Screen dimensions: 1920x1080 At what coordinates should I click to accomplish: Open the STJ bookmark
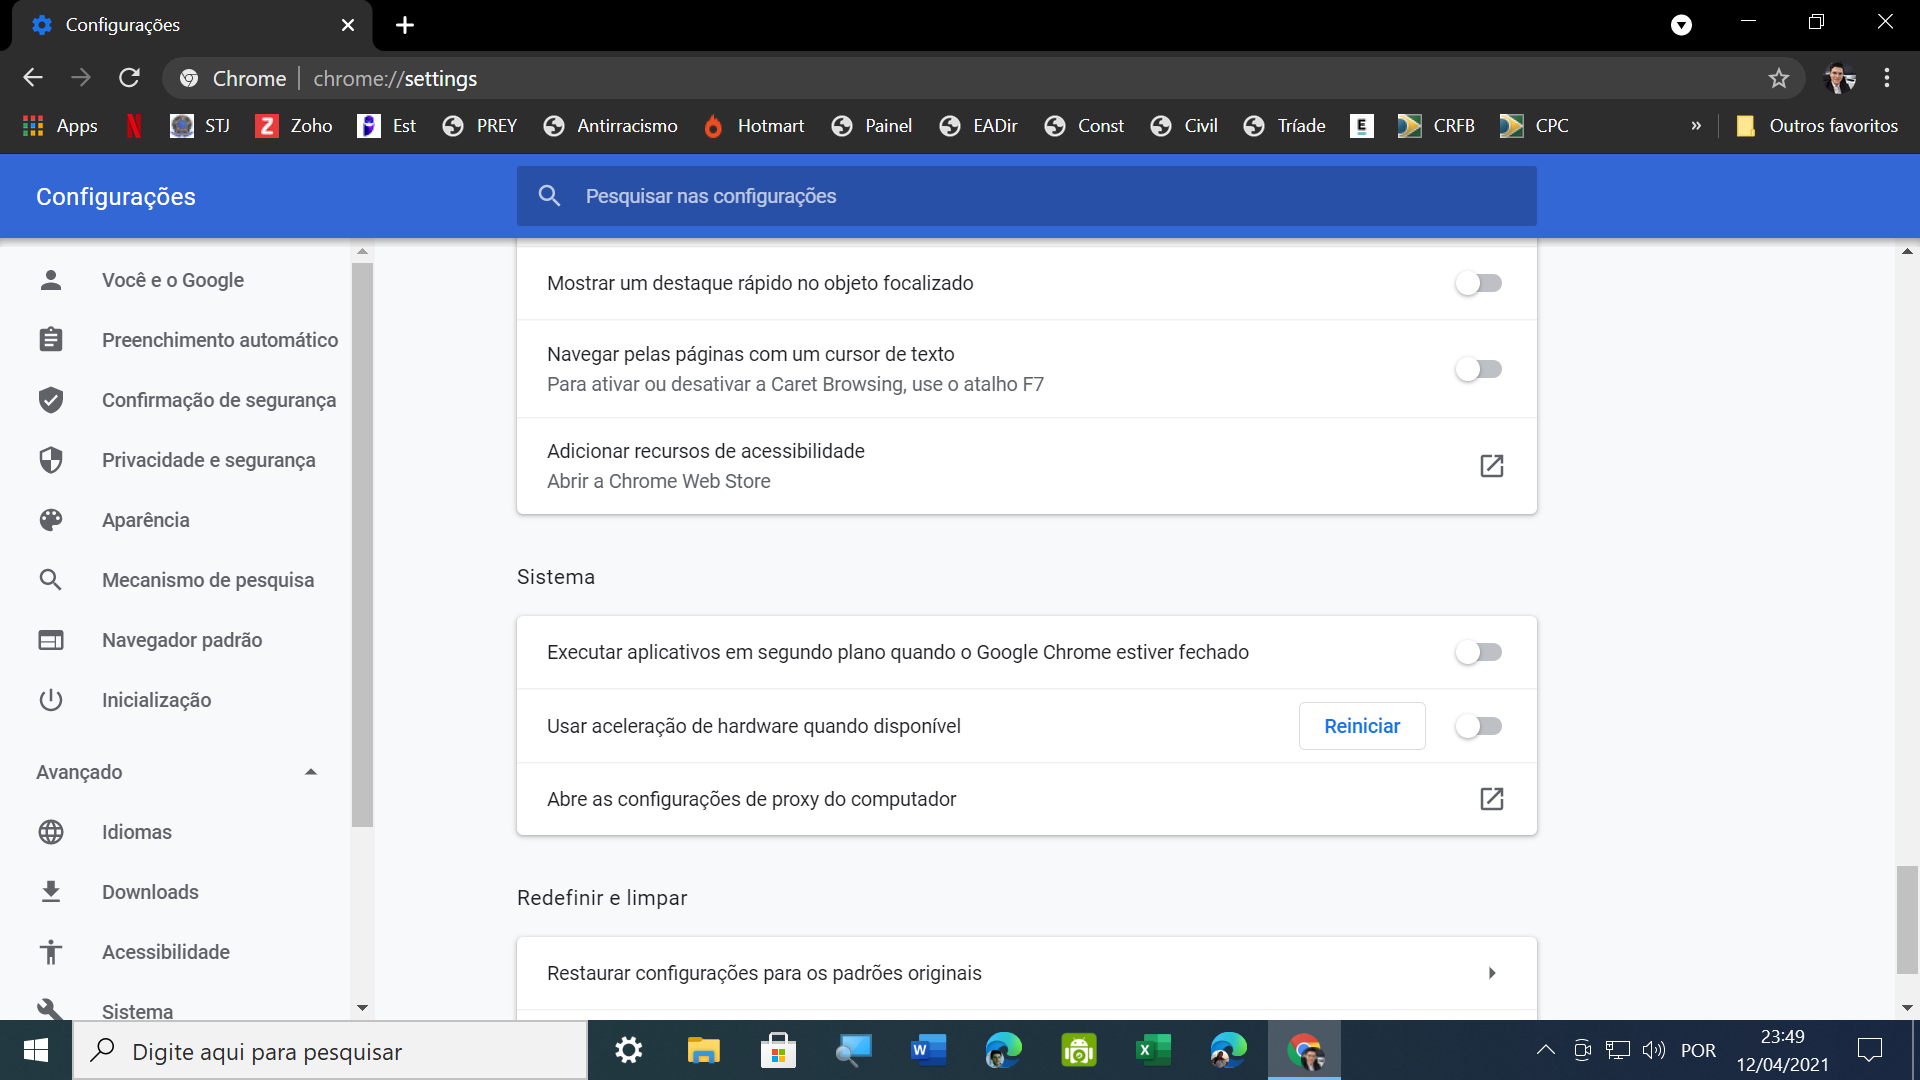(x=200, y=126)
